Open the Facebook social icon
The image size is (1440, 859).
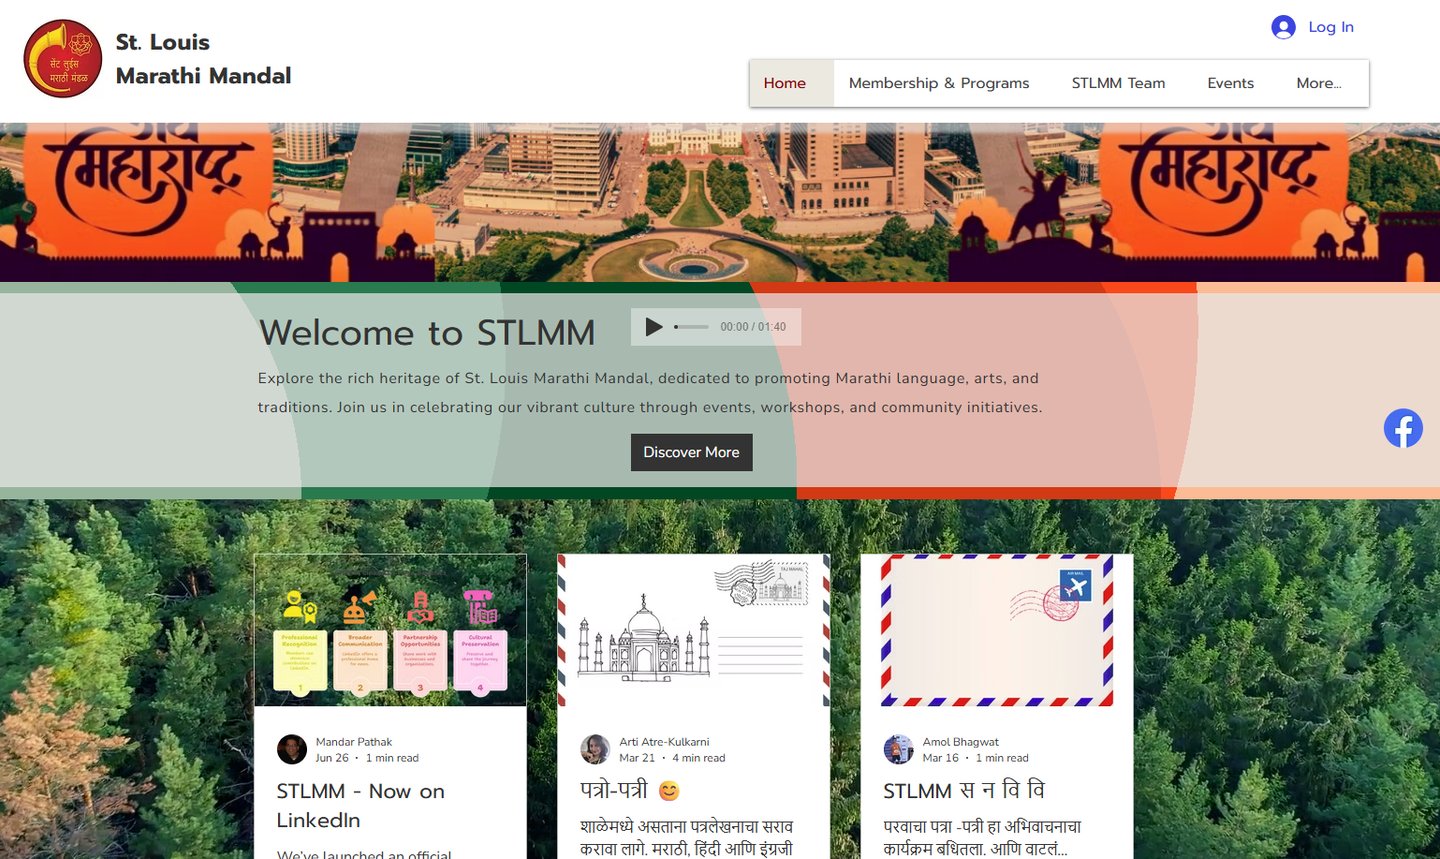tap(1403, 428)
